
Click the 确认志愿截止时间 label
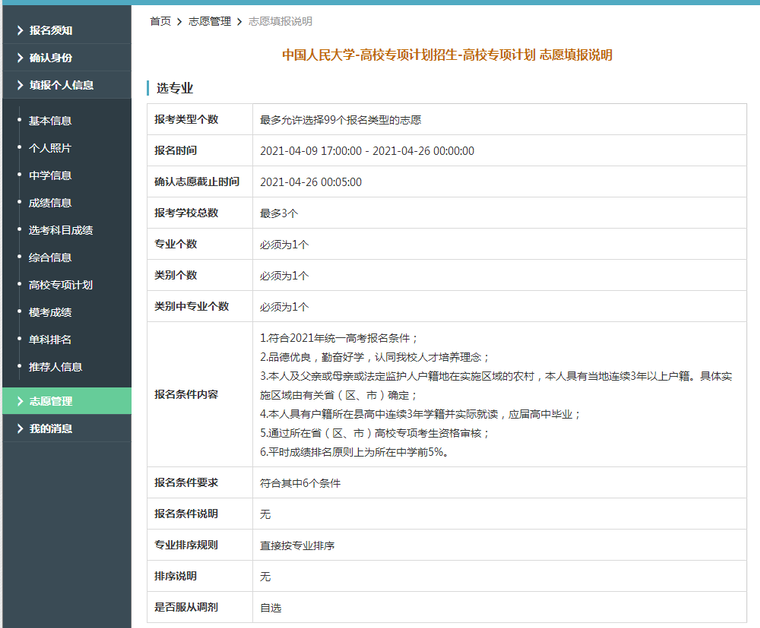[x=197, y=181]
